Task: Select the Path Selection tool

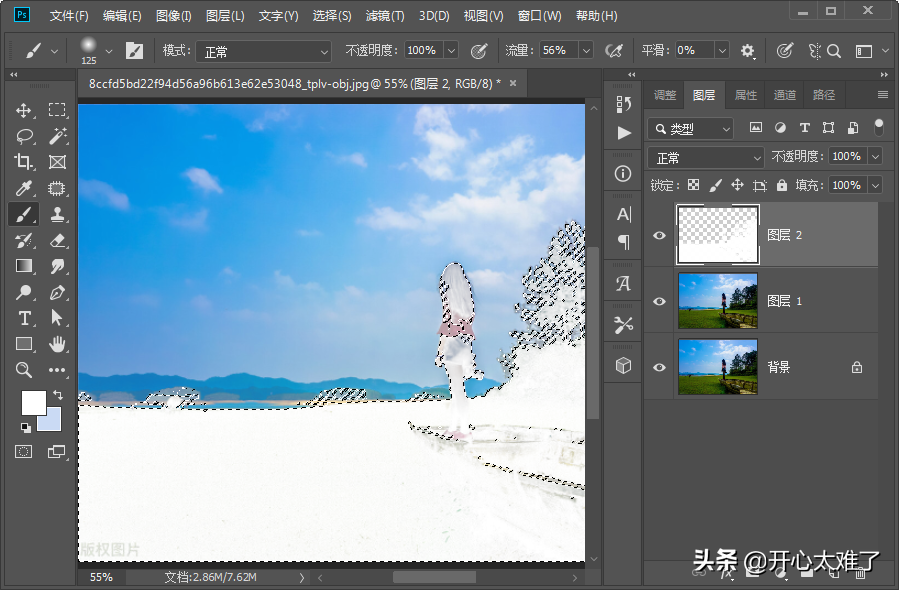Action: (57, 318)
